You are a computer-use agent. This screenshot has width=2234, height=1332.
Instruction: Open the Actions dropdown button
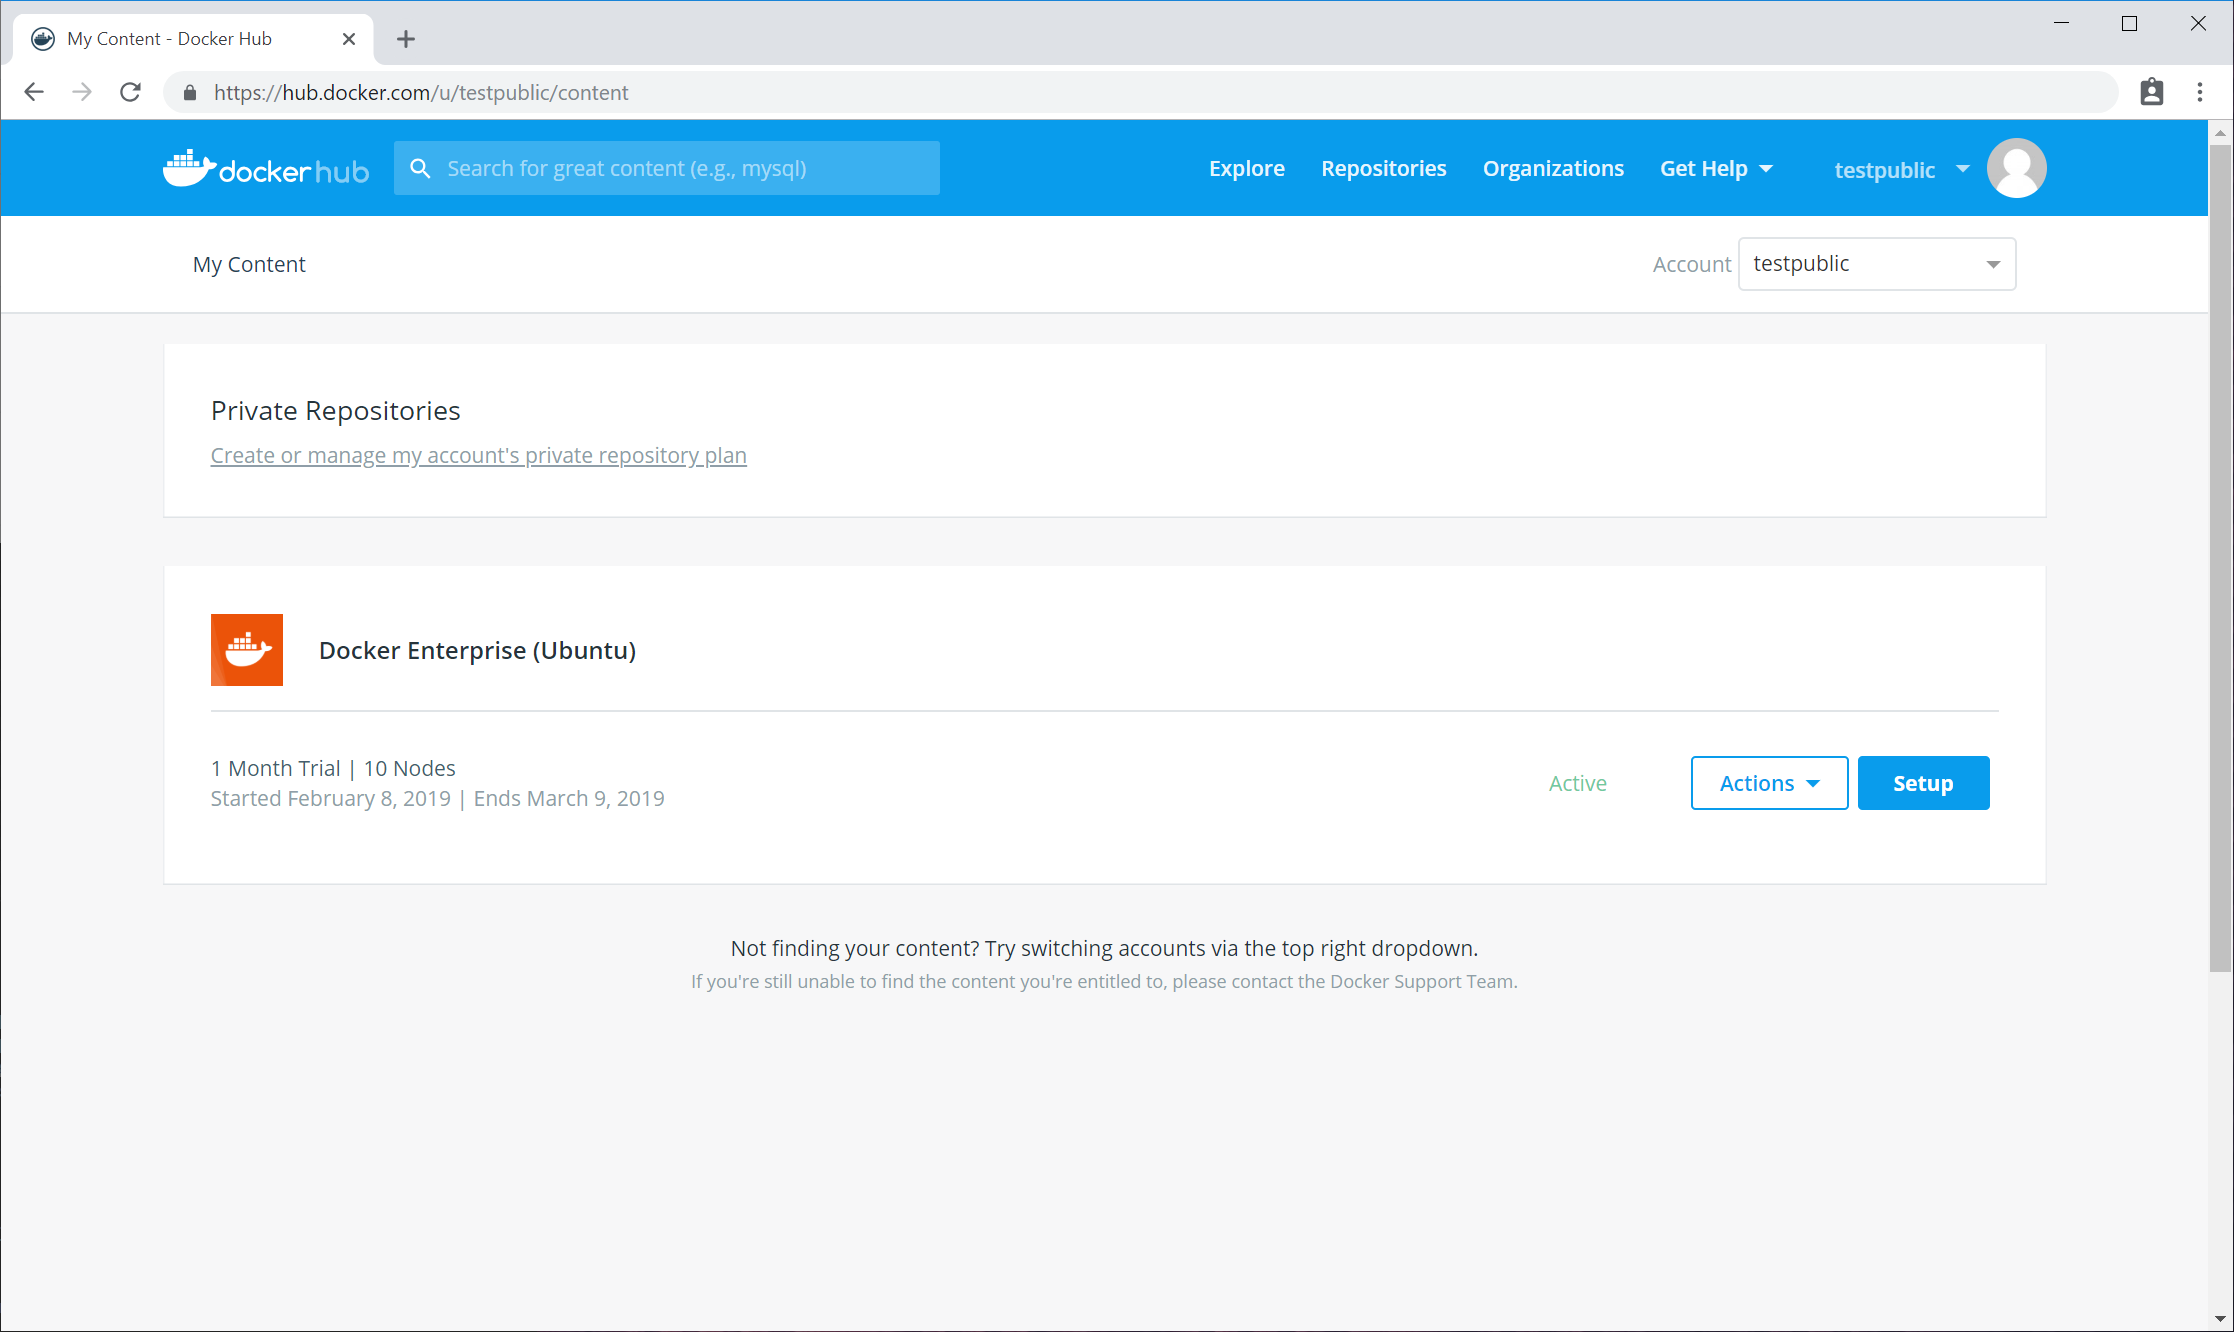(1768, 783)
